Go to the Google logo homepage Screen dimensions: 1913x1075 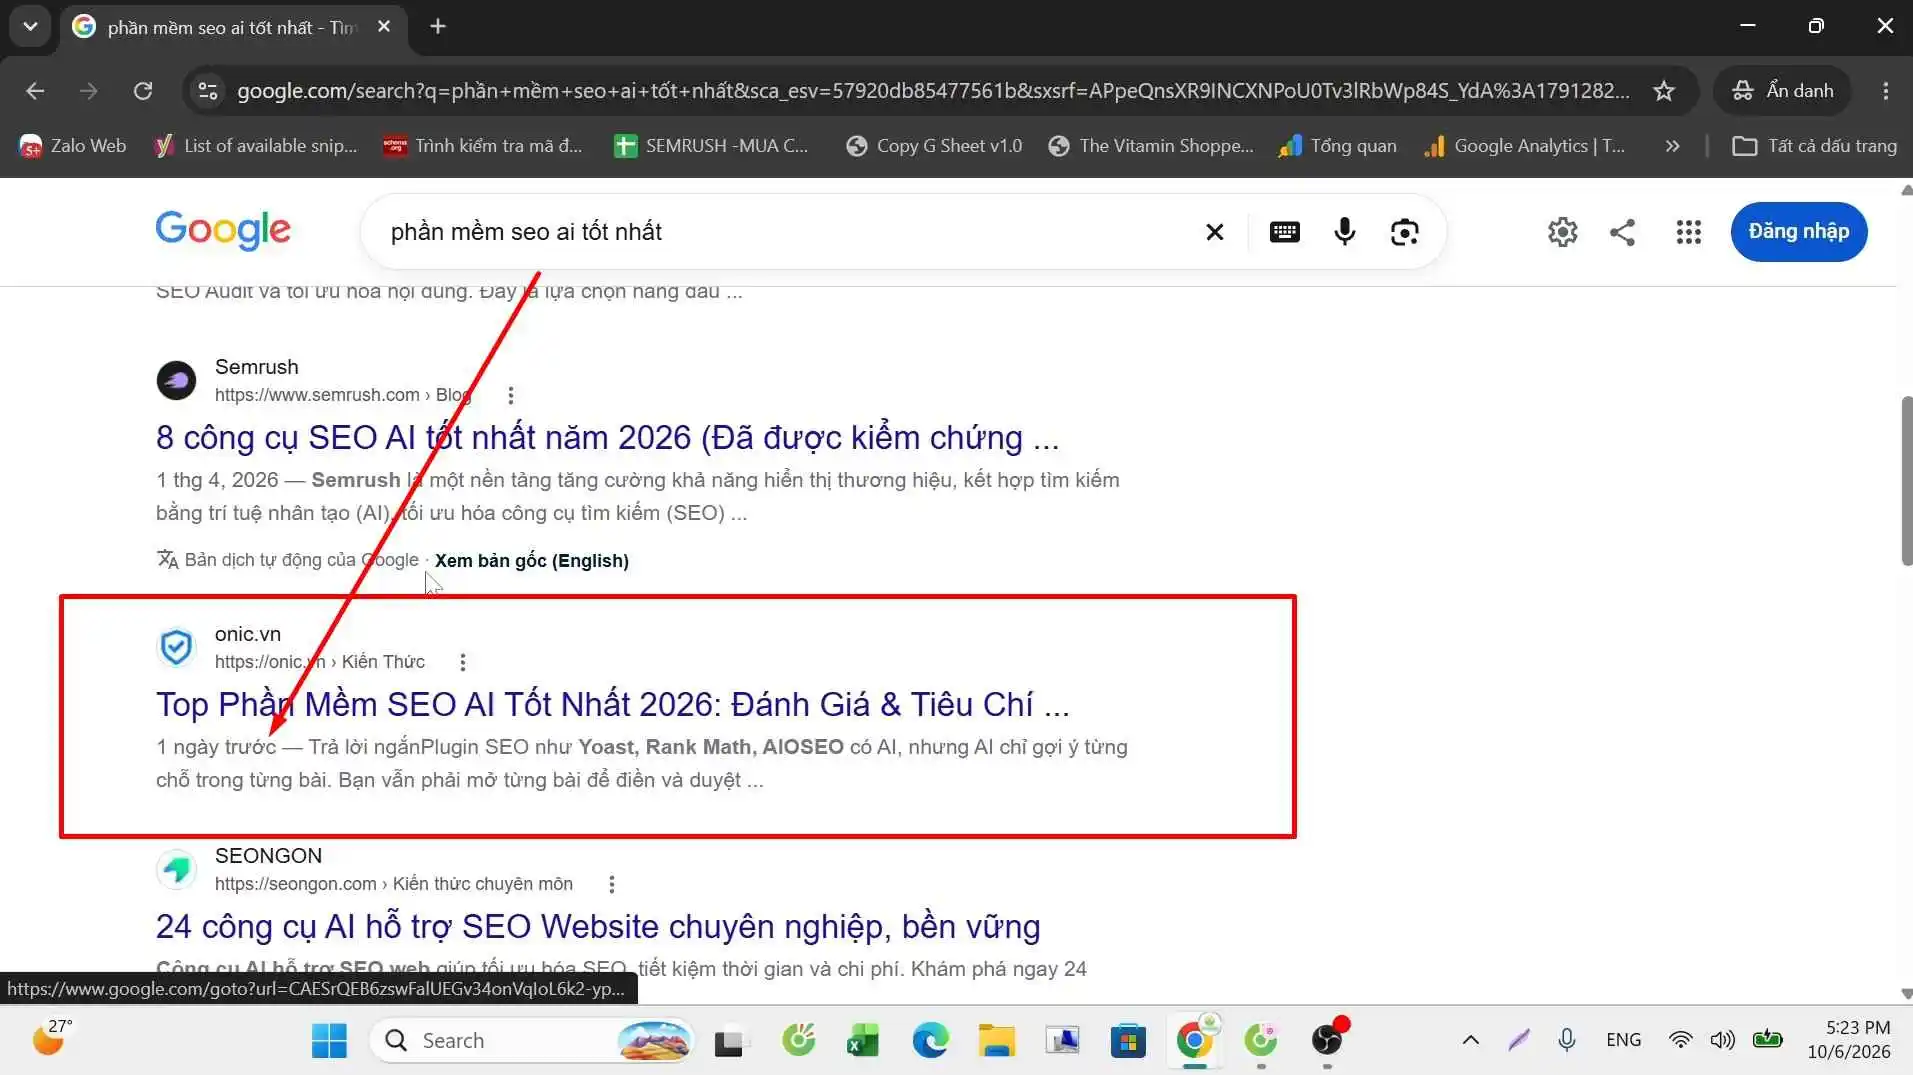(223, 230)
